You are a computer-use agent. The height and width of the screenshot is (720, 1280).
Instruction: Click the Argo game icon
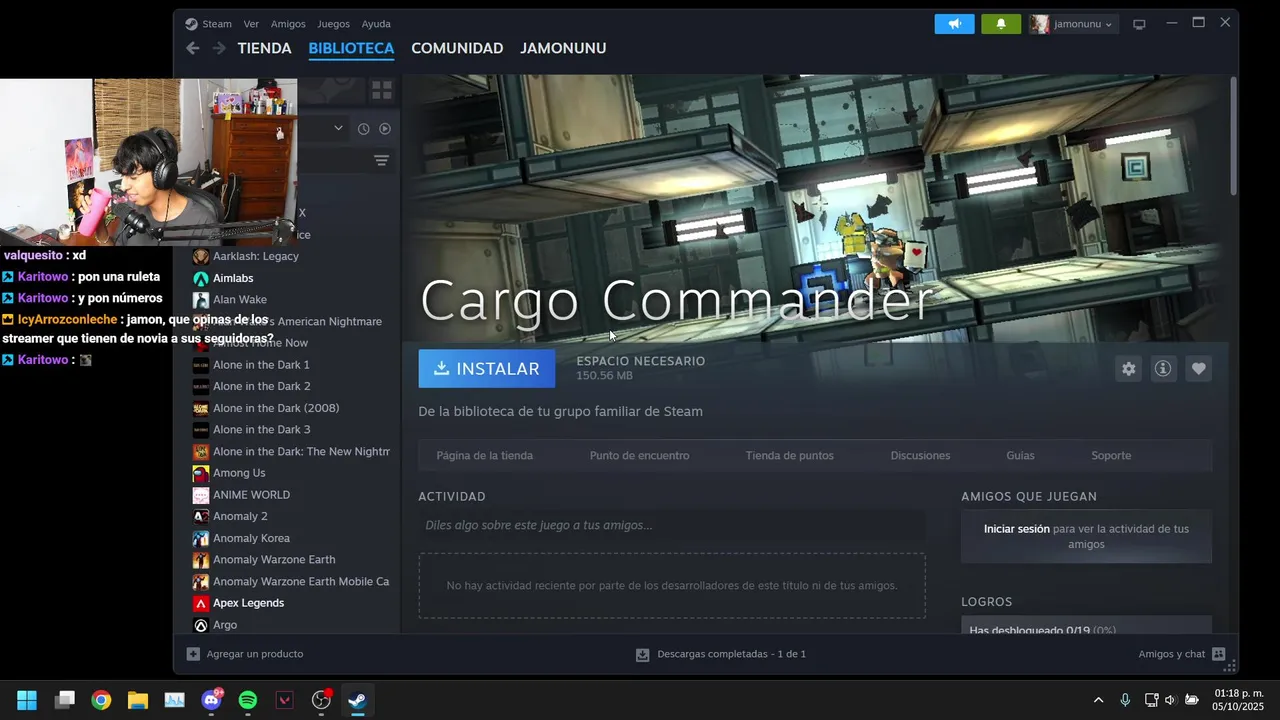click(201, 625)
